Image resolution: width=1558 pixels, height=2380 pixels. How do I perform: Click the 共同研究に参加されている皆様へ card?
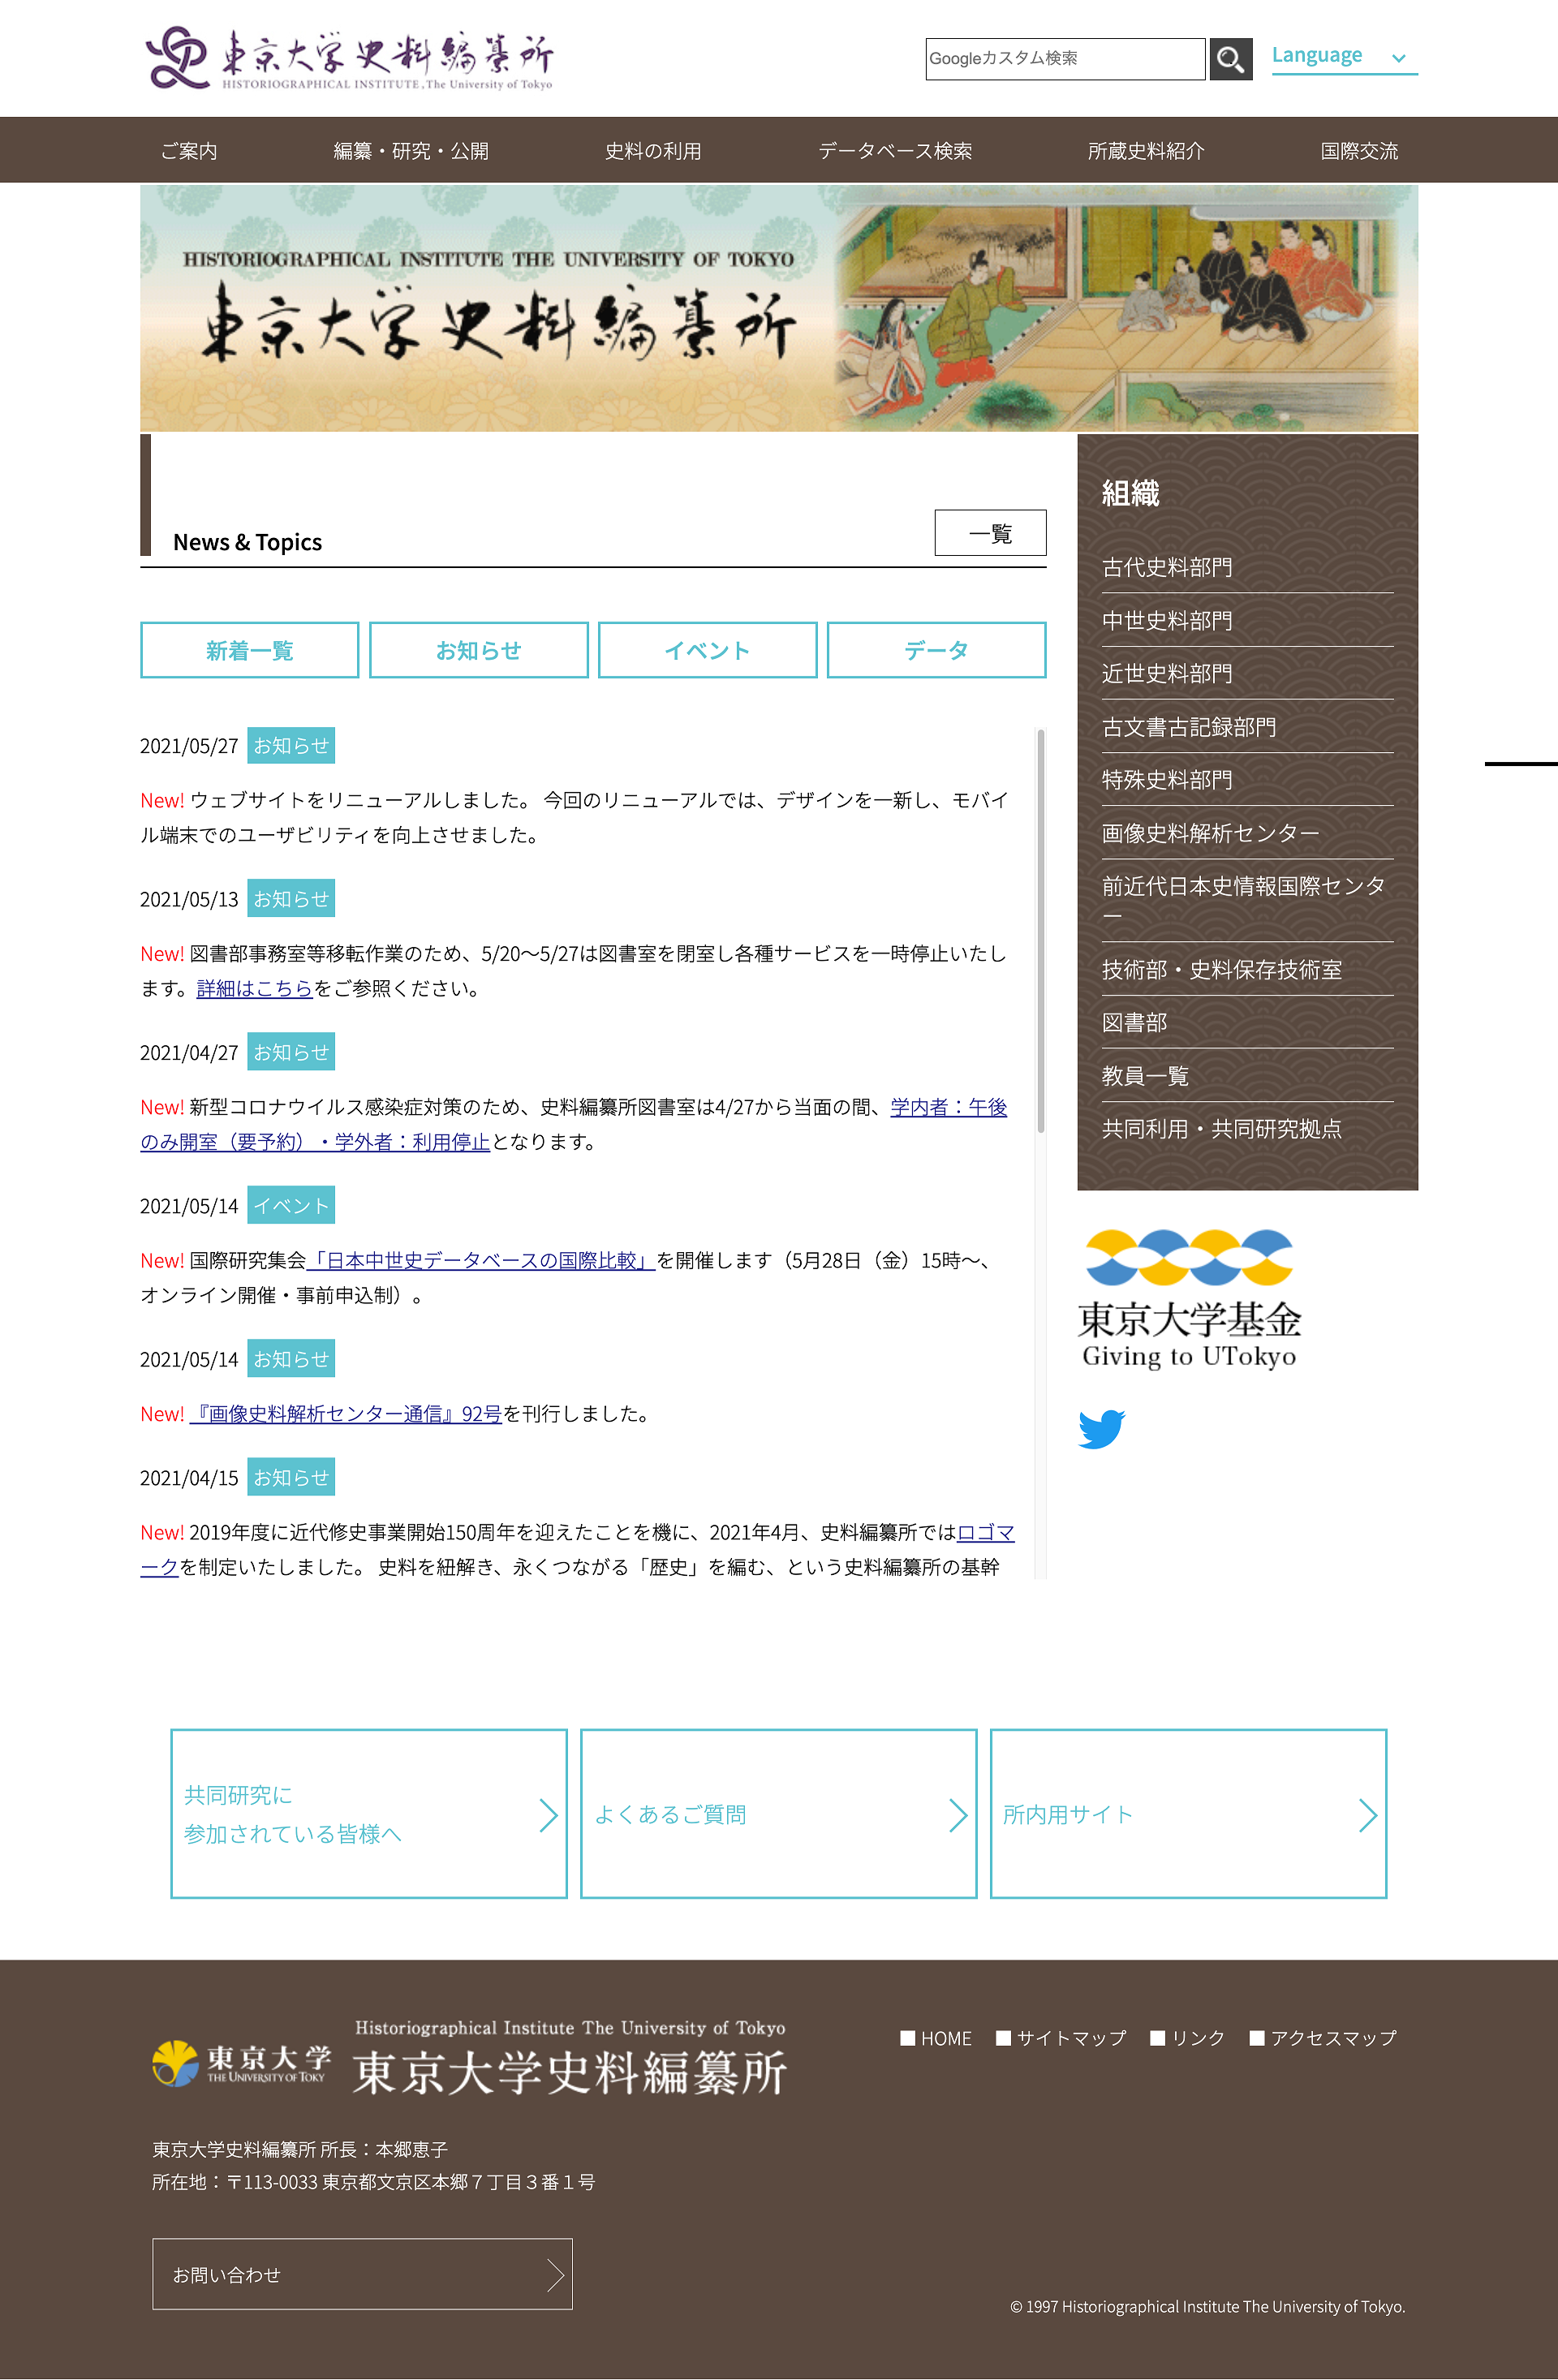(369, 1814)
